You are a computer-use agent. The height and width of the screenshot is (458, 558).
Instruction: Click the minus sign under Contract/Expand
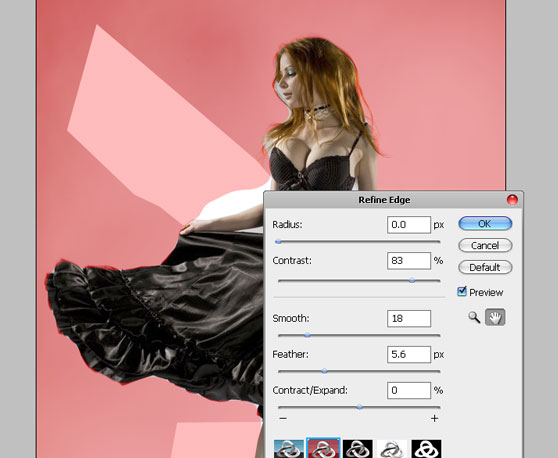coord(283,418)
